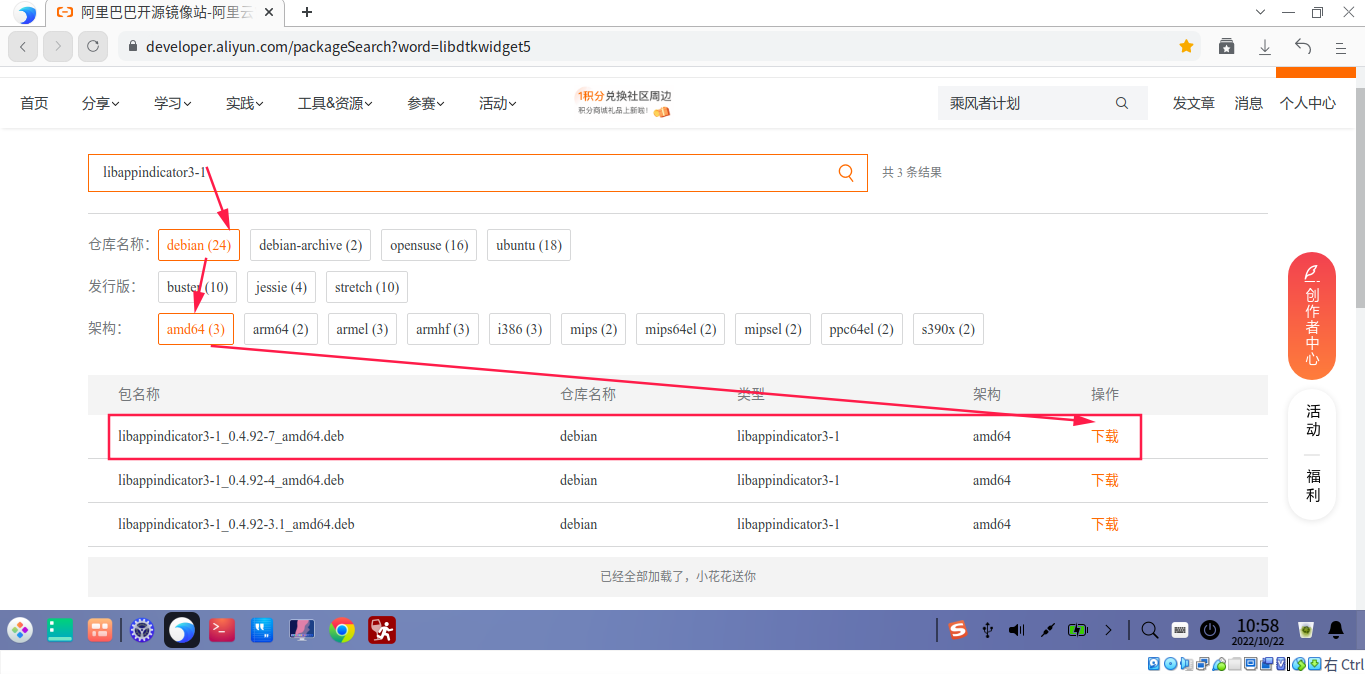Download libappindicator3-1_0.4.92-4_amd64.deb via 下载
The image size is (1365, 674).
(x=1105, y=480)
